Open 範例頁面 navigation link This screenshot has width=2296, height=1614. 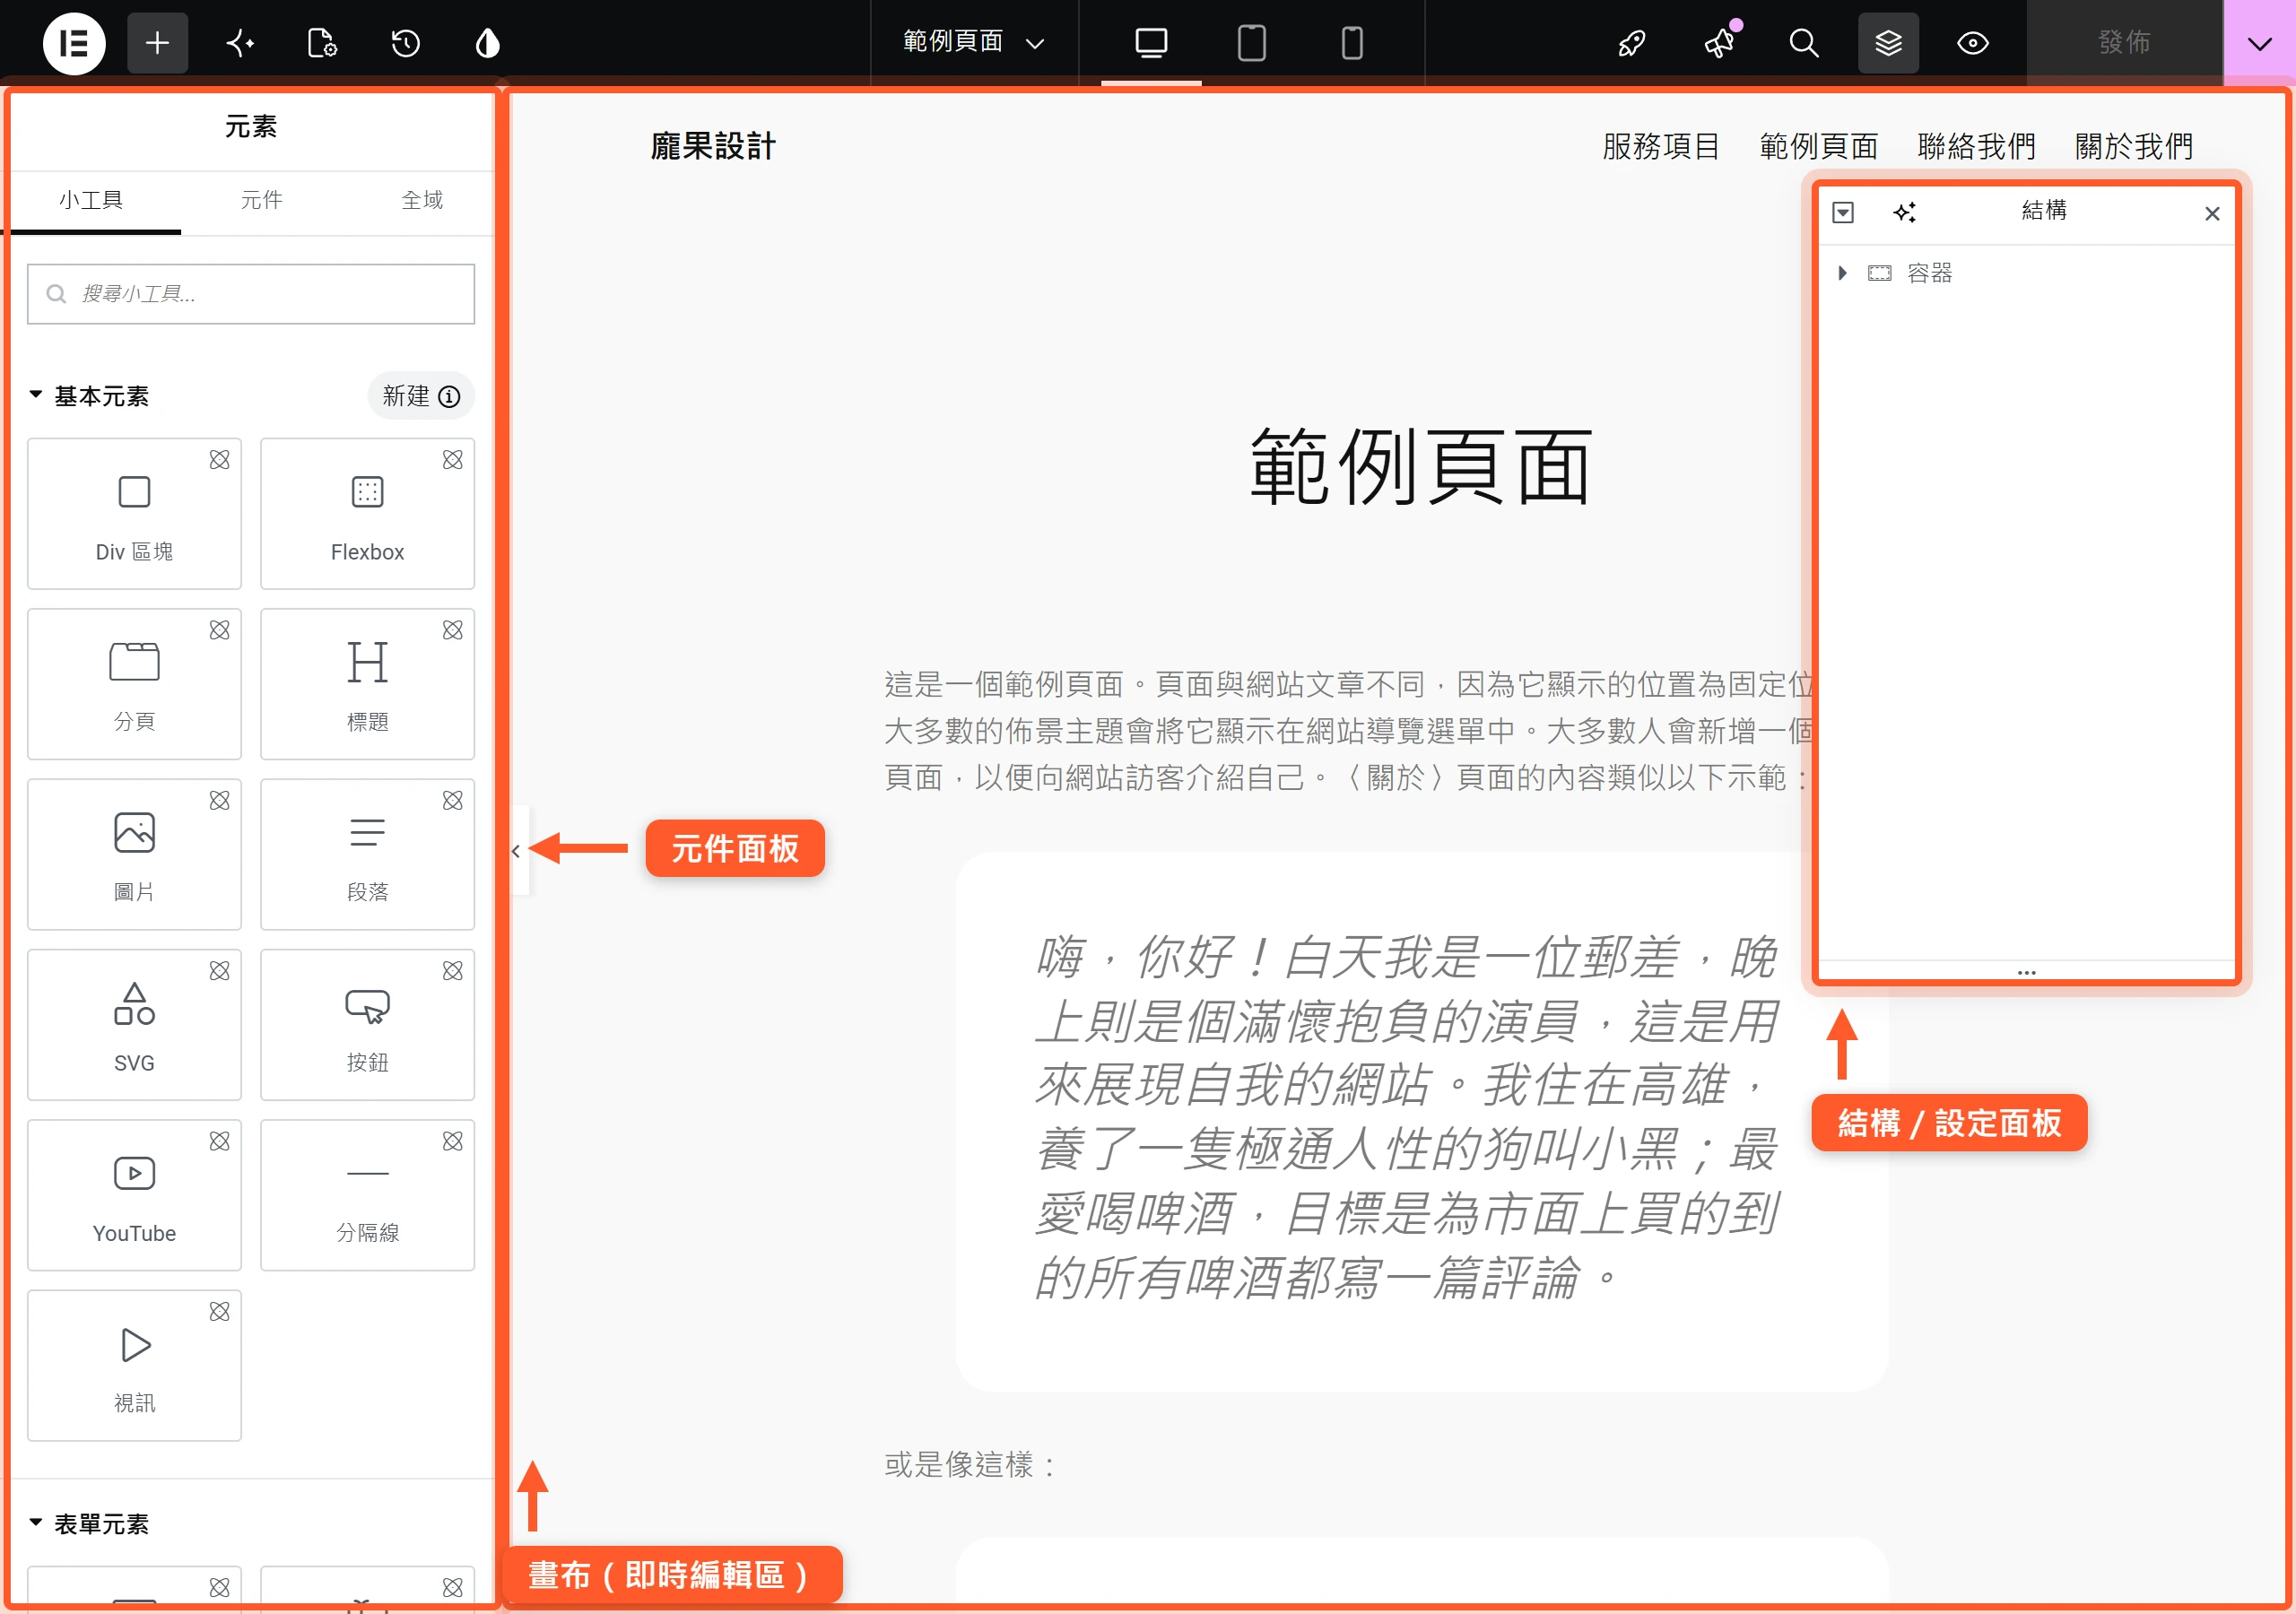tap(1818, 147)
